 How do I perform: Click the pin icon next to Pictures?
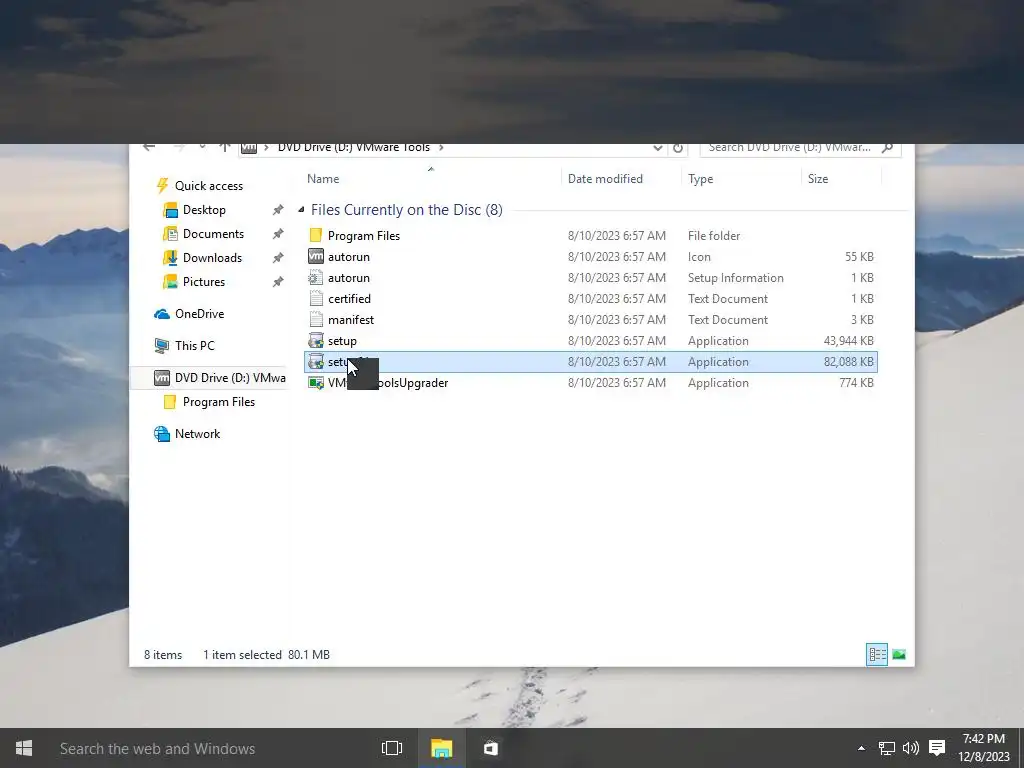pos(278,281)
